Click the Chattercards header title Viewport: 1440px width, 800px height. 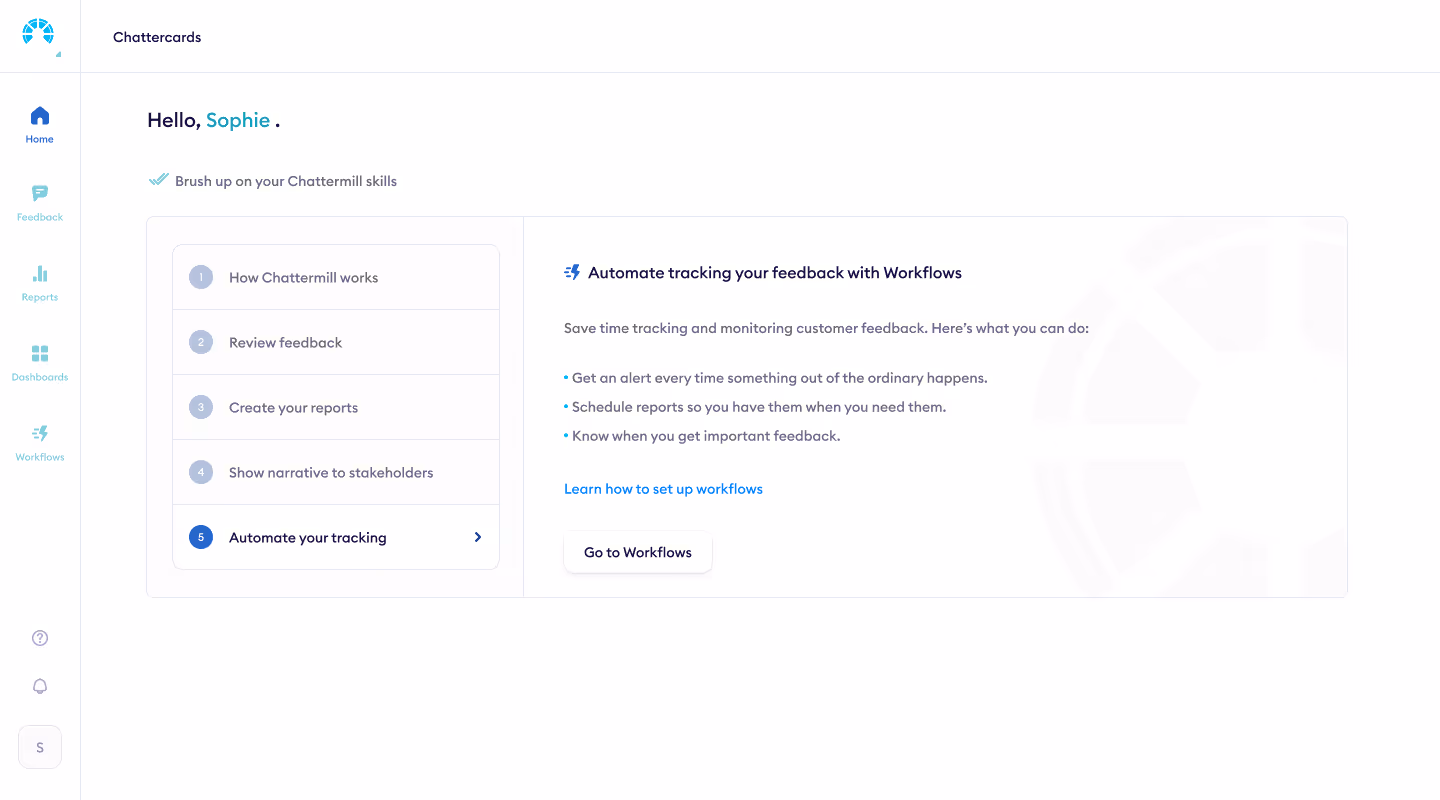tap(157, 37)
